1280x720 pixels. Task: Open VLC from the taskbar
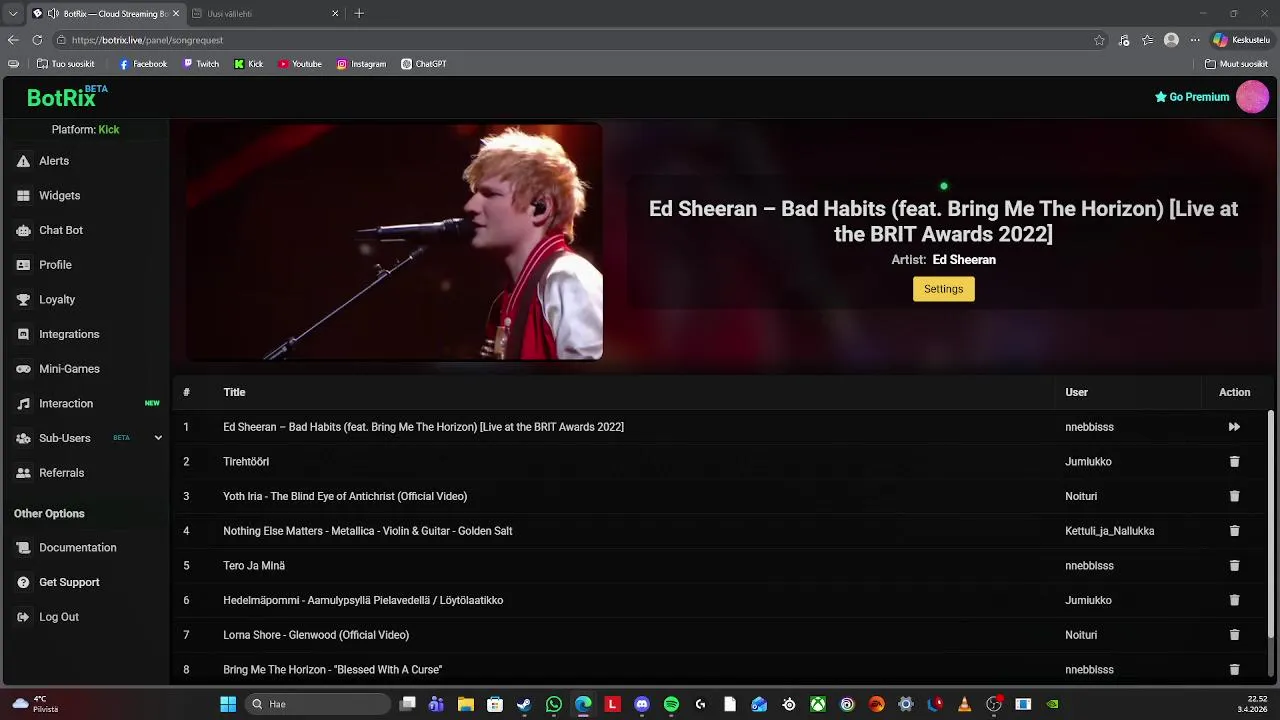[x=964, y=704]
